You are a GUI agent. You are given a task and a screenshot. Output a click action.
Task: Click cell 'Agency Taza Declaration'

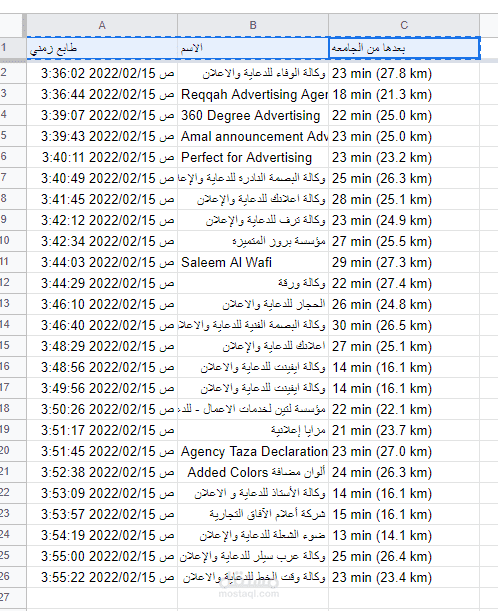(x=253, y=451)
